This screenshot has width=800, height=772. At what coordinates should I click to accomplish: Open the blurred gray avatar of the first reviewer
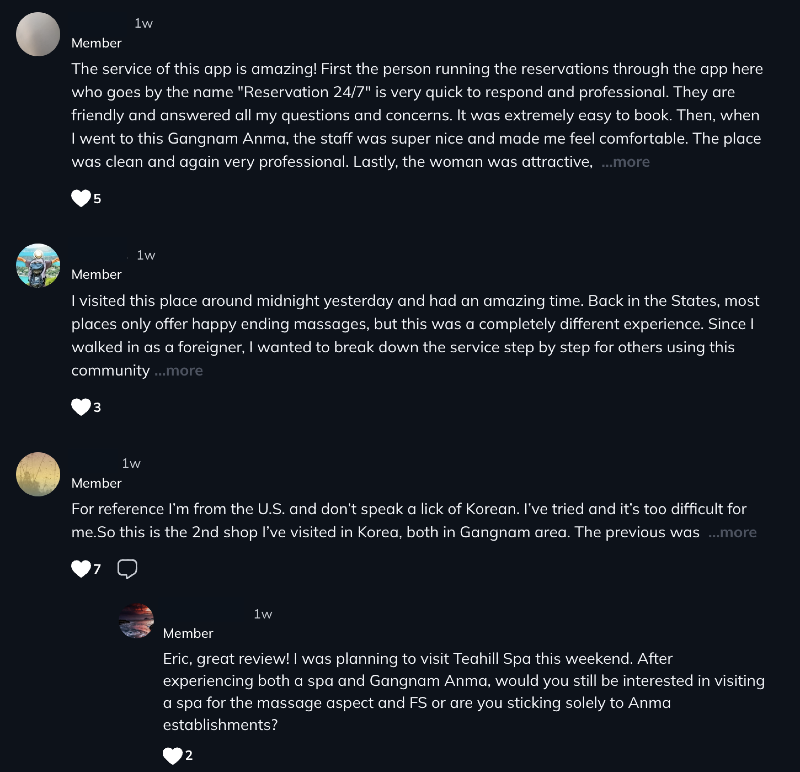coord(38,34)
